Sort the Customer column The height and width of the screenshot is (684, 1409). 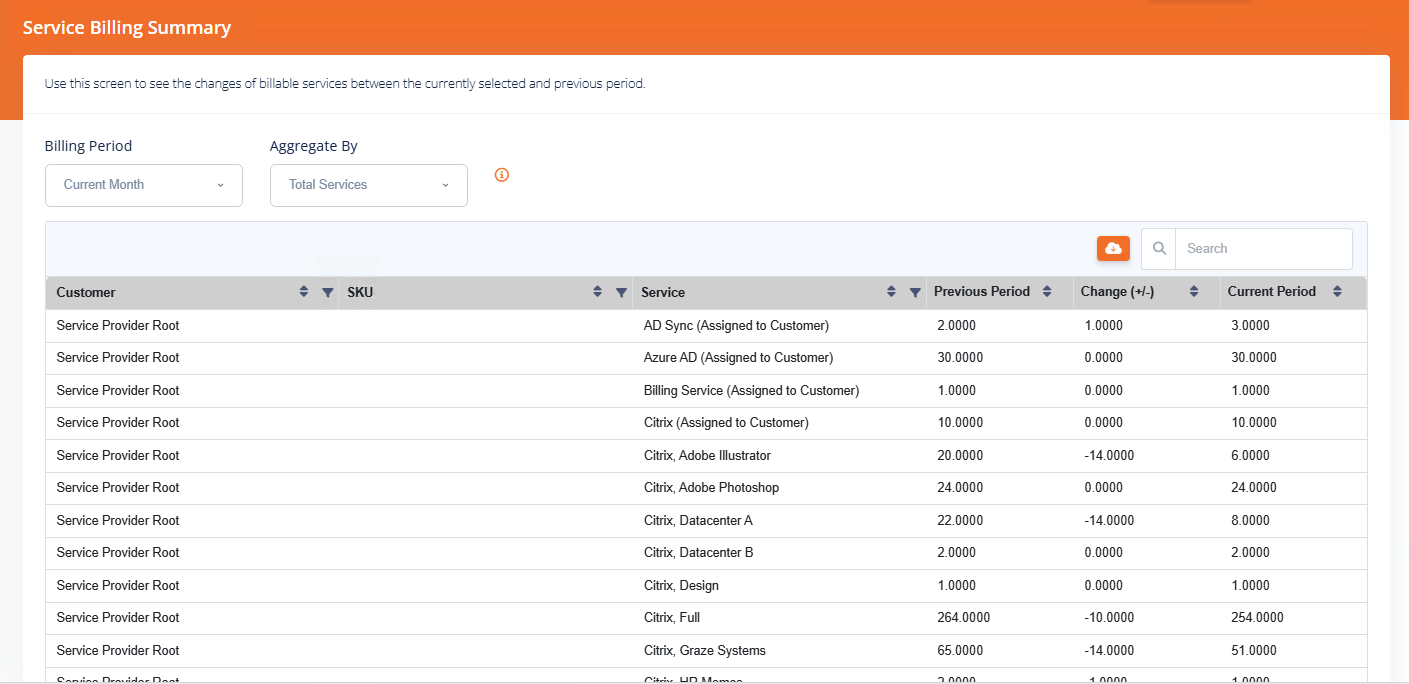pyautogui.click(x=304, y=291)
